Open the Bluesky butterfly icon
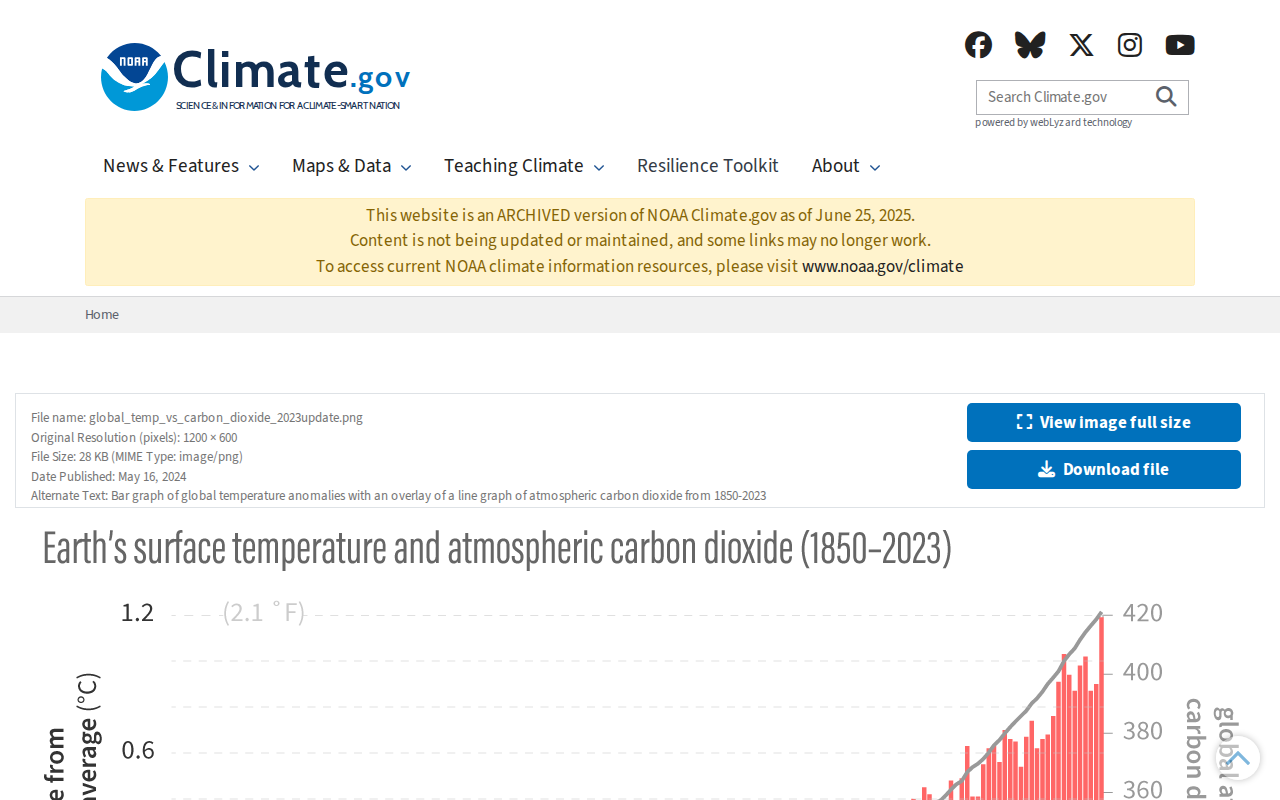1280x800 pixels. click(x=1030, y=45)
